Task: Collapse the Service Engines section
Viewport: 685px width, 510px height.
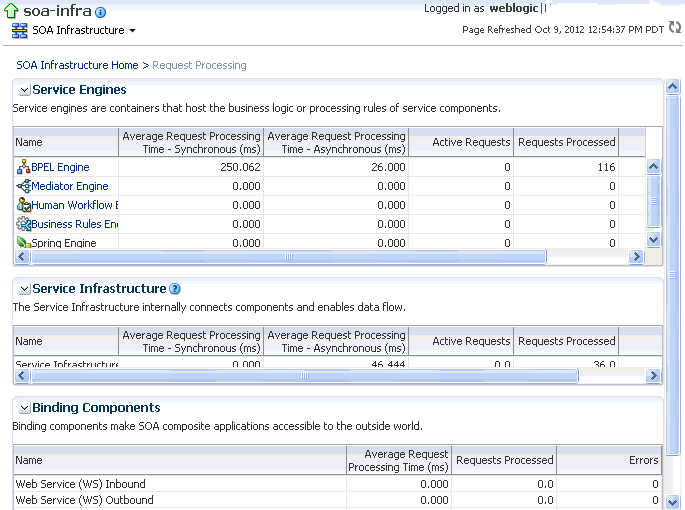Action: click(x=24, y=90)
